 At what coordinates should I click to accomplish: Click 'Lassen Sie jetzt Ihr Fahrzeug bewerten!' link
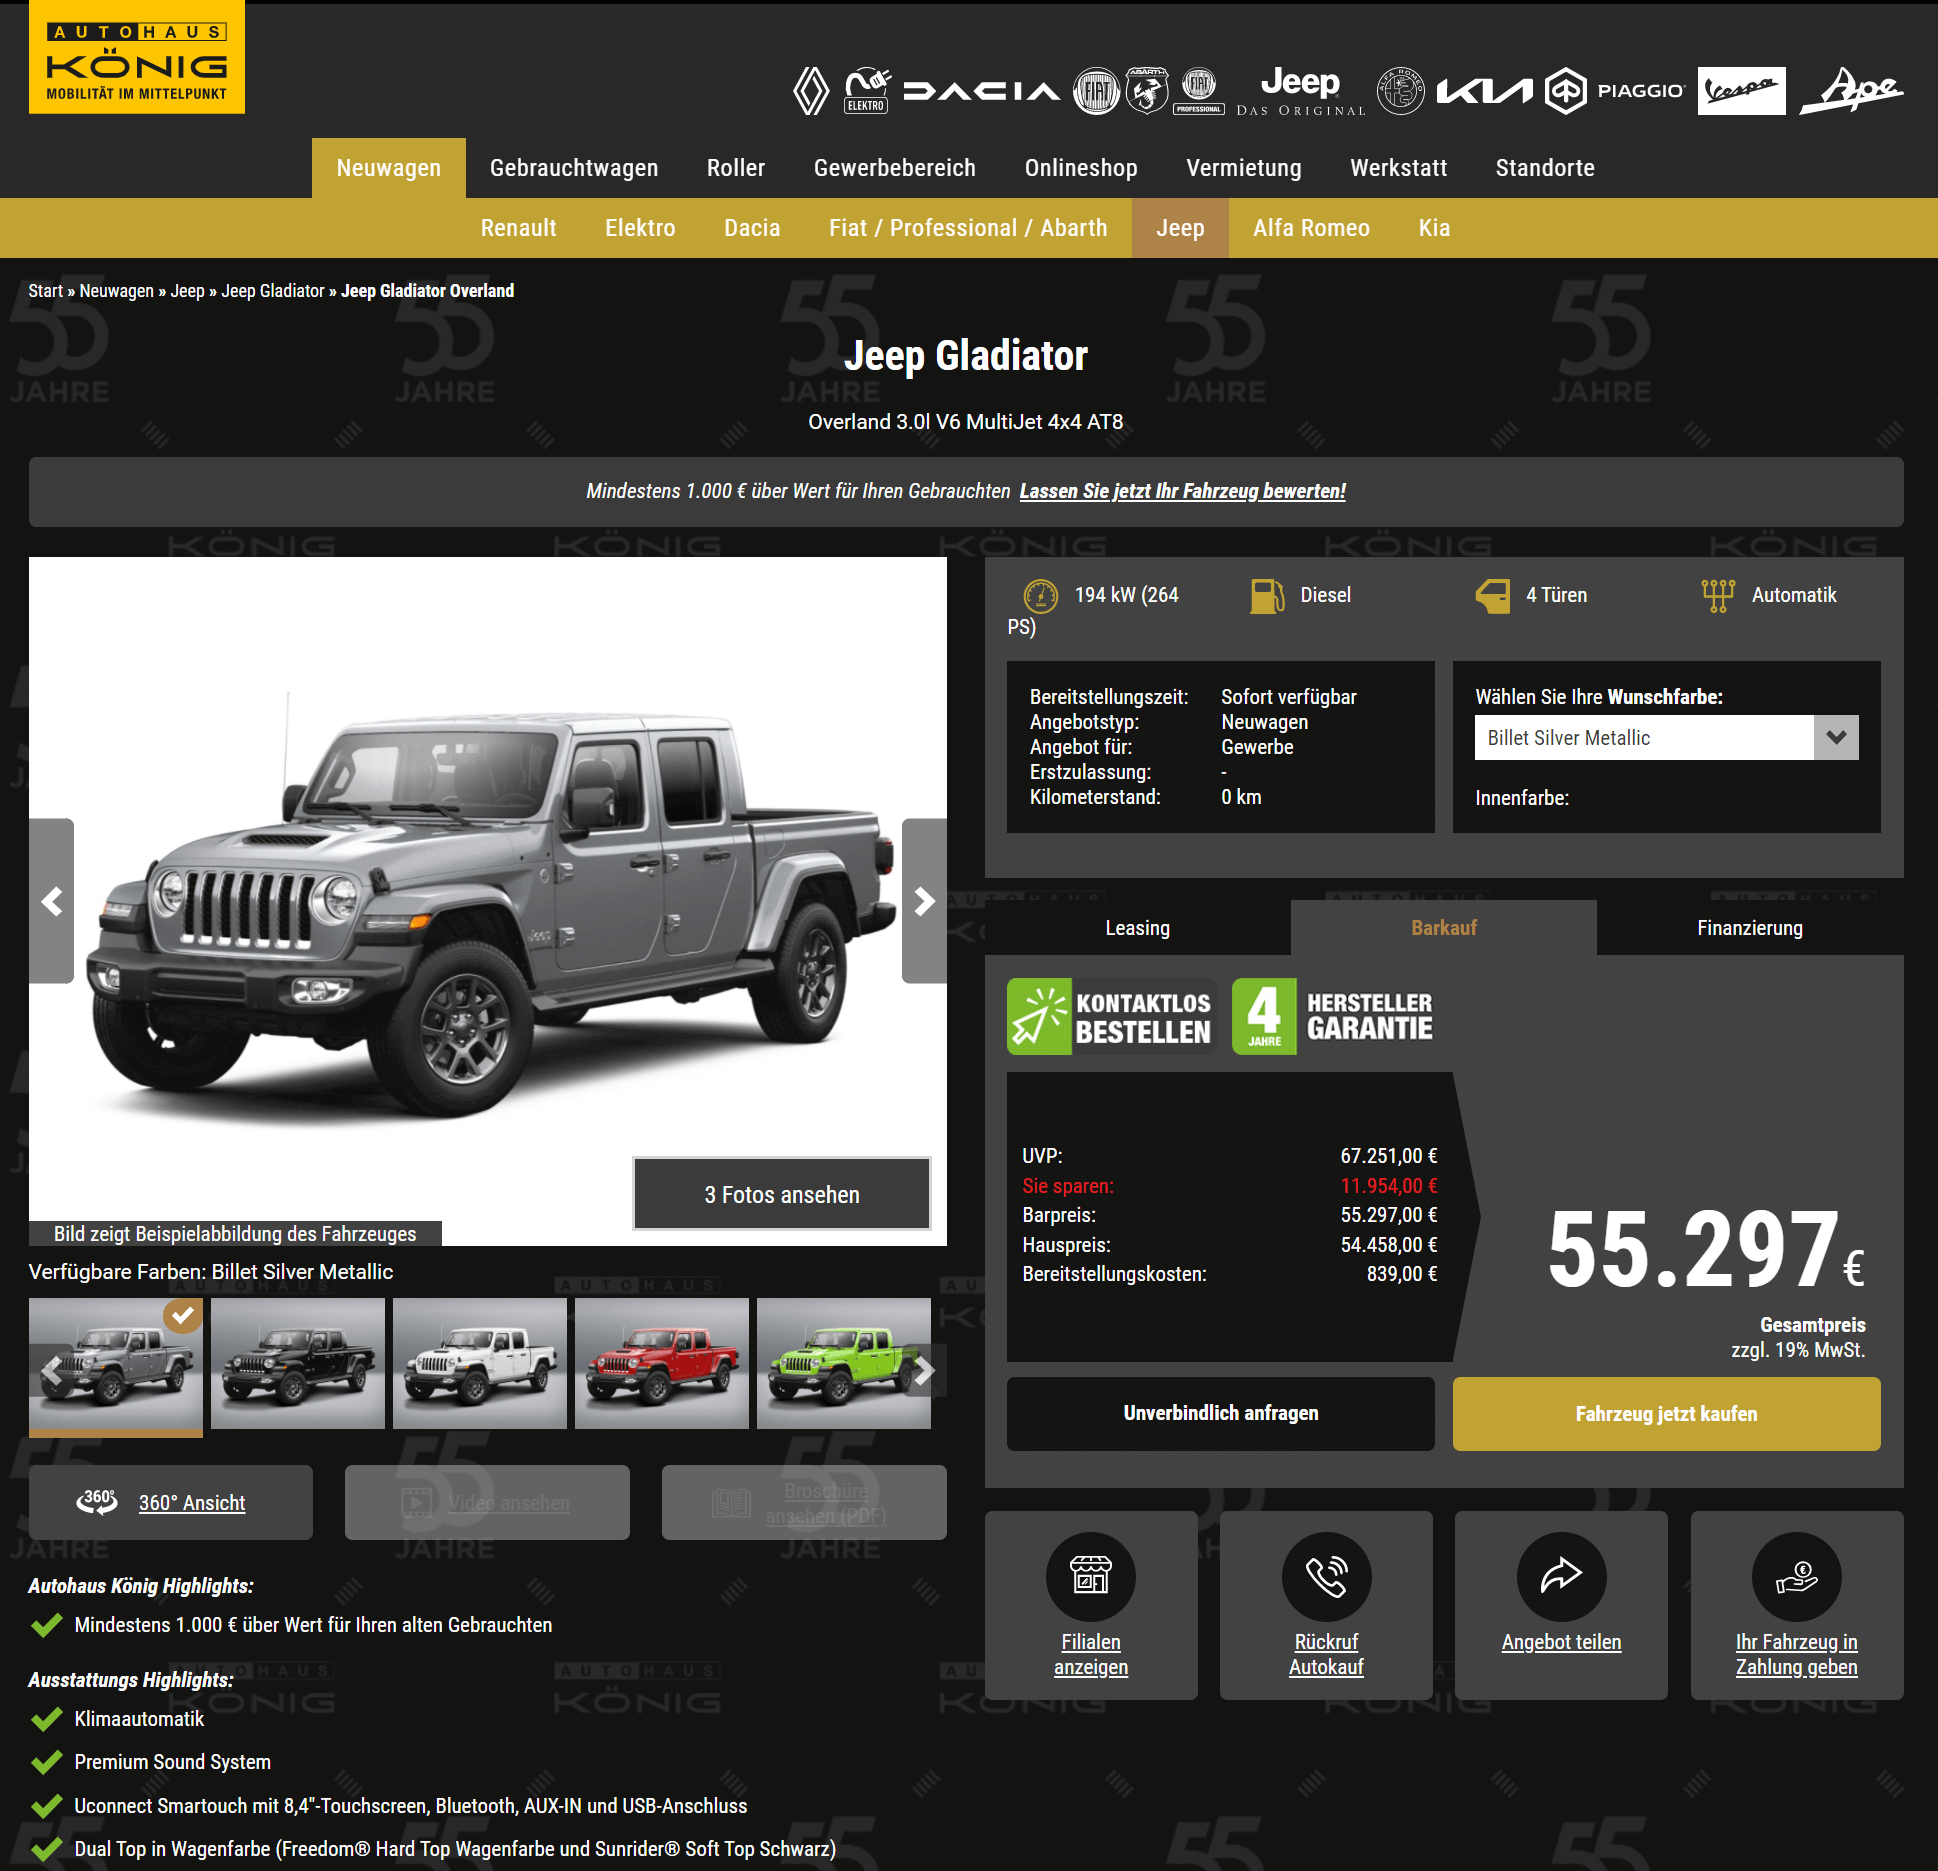1182,491
